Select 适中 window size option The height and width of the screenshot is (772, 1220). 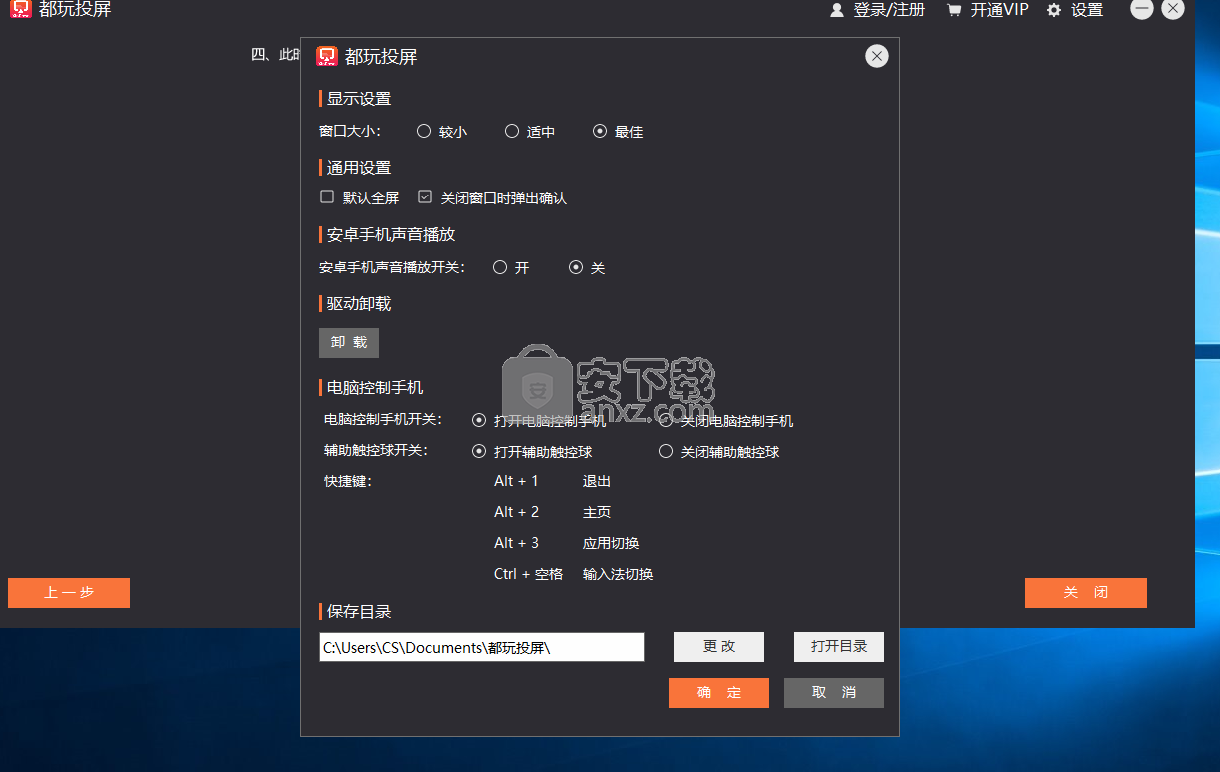coord(512,131)
